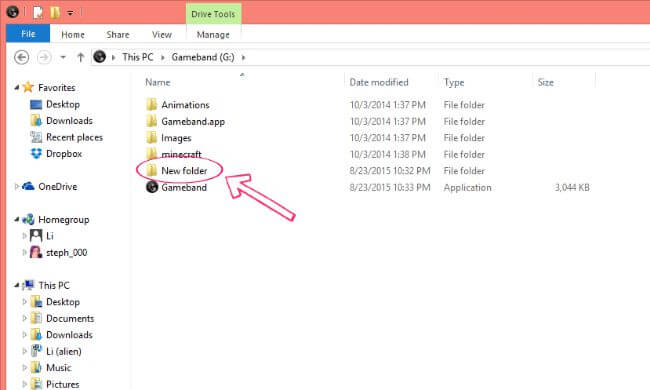
Task: Click the Gameband application name
Action: tap(184, 187)
